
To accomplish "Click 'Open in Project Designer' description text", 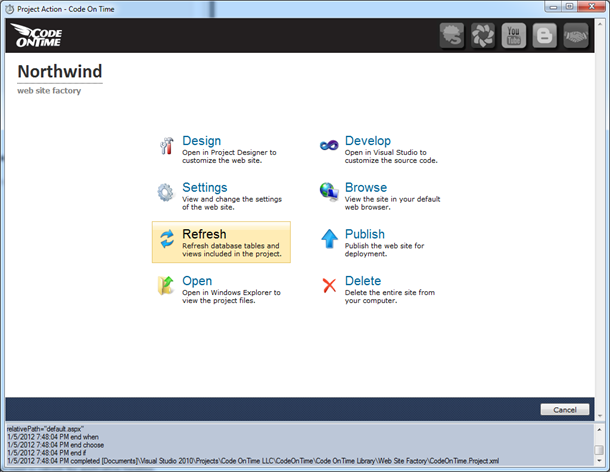I will click(229, 156).
